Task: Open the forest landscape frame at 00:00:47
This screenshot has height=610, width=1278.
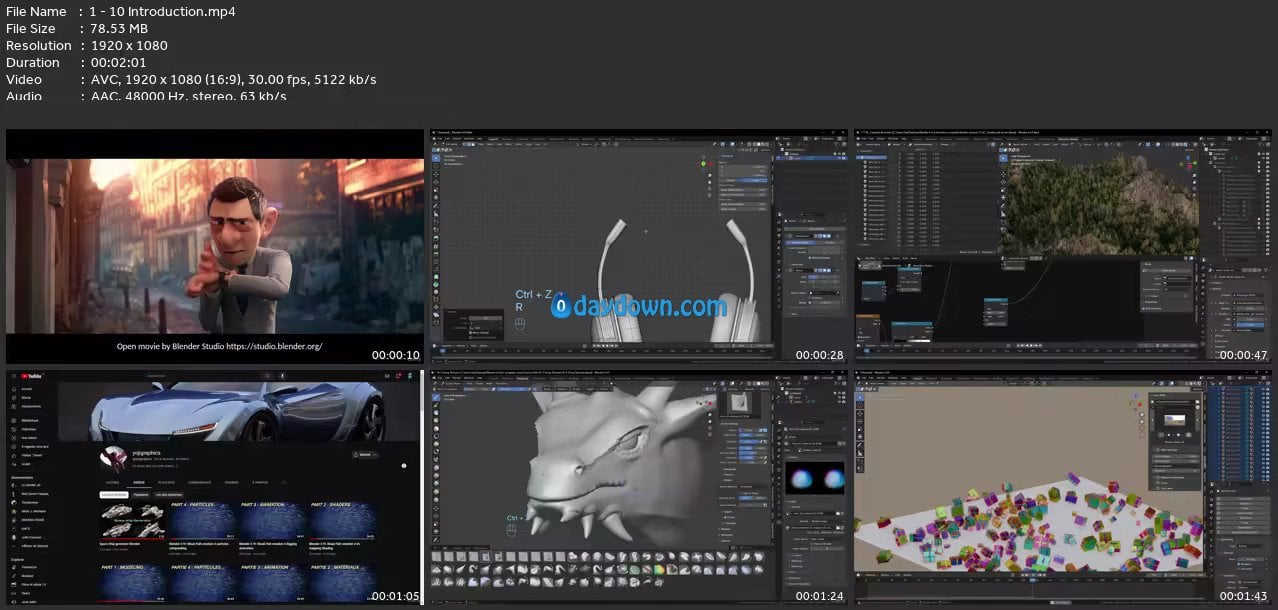Action: pos(1063,246)
